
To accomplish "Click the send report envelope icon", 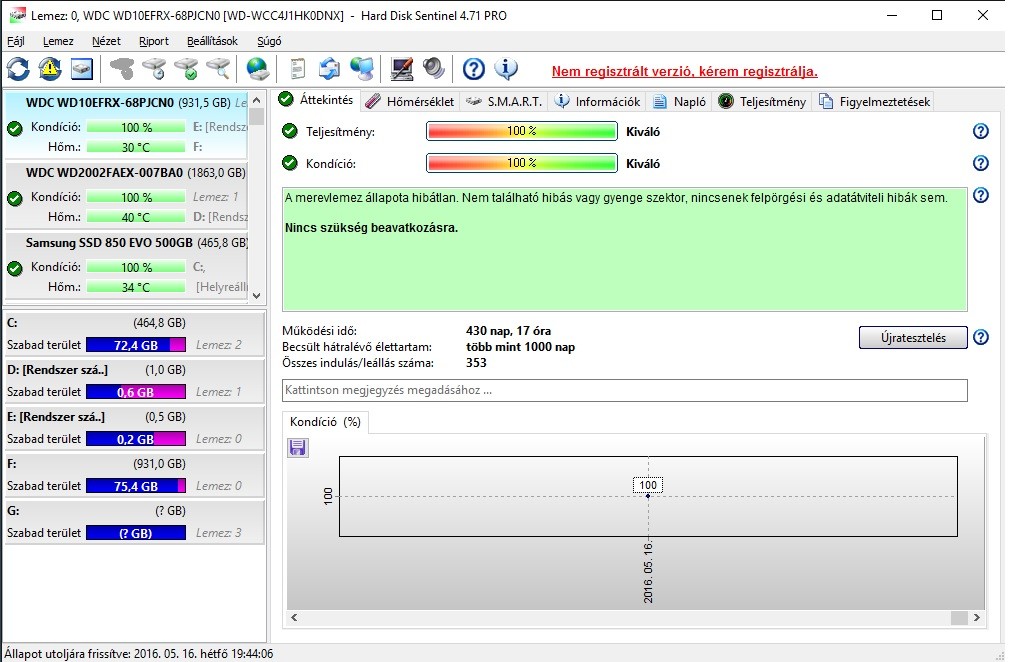I will click(x=329, y=69).
